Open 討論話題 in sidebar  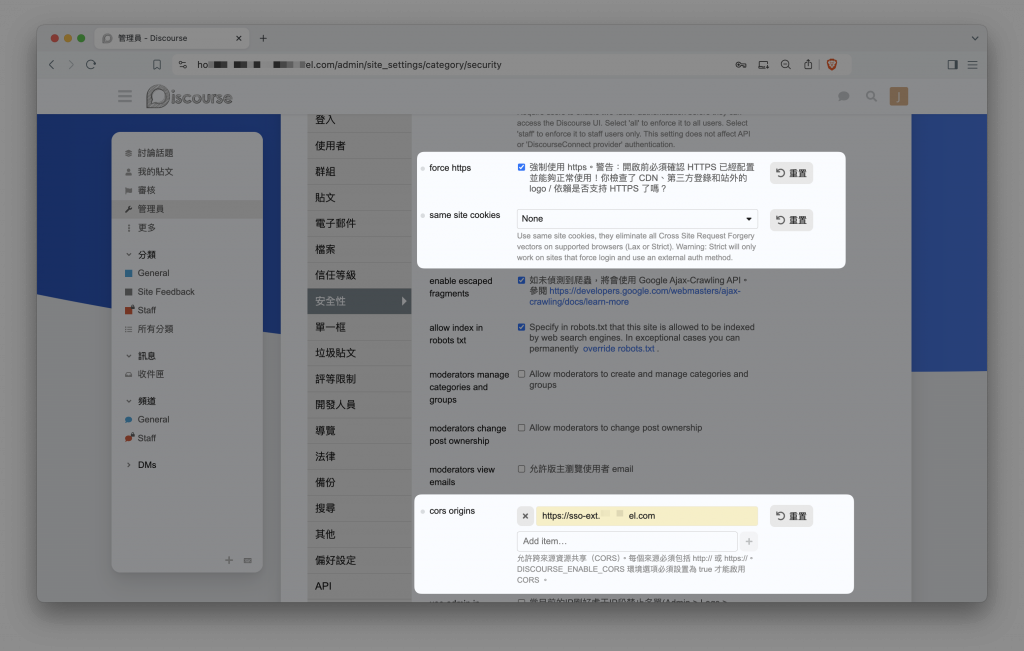[x=155, y=153]
